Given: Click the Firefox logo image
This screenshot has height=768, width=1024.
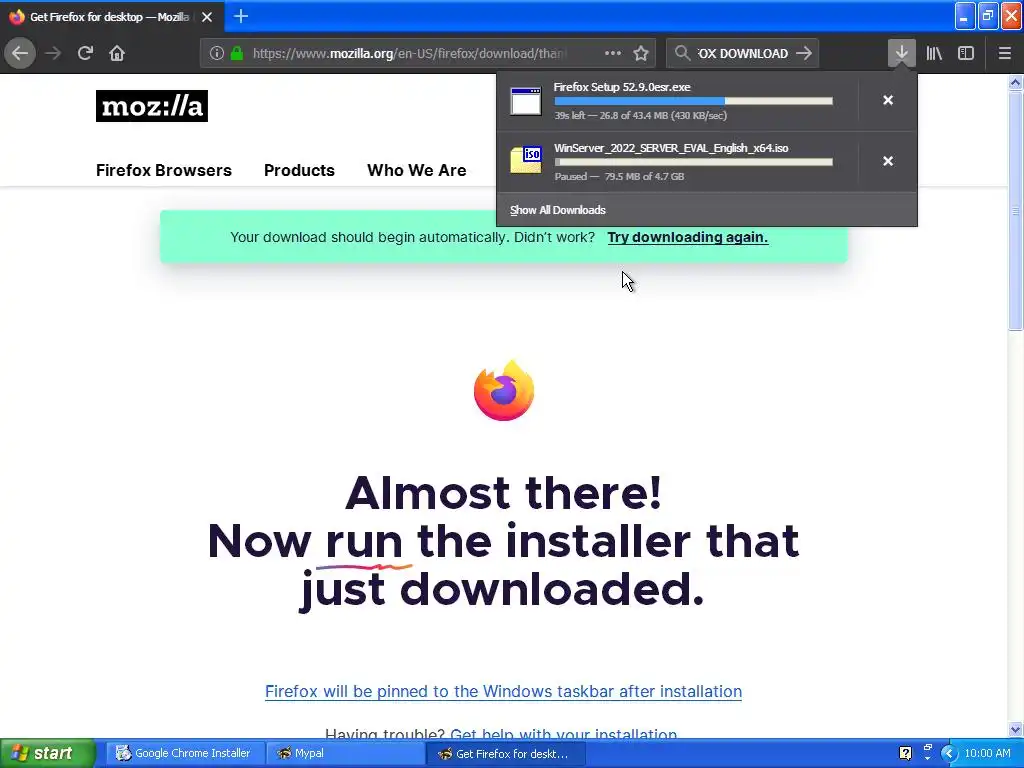Looking at the screenshot, I should [504, 390].
